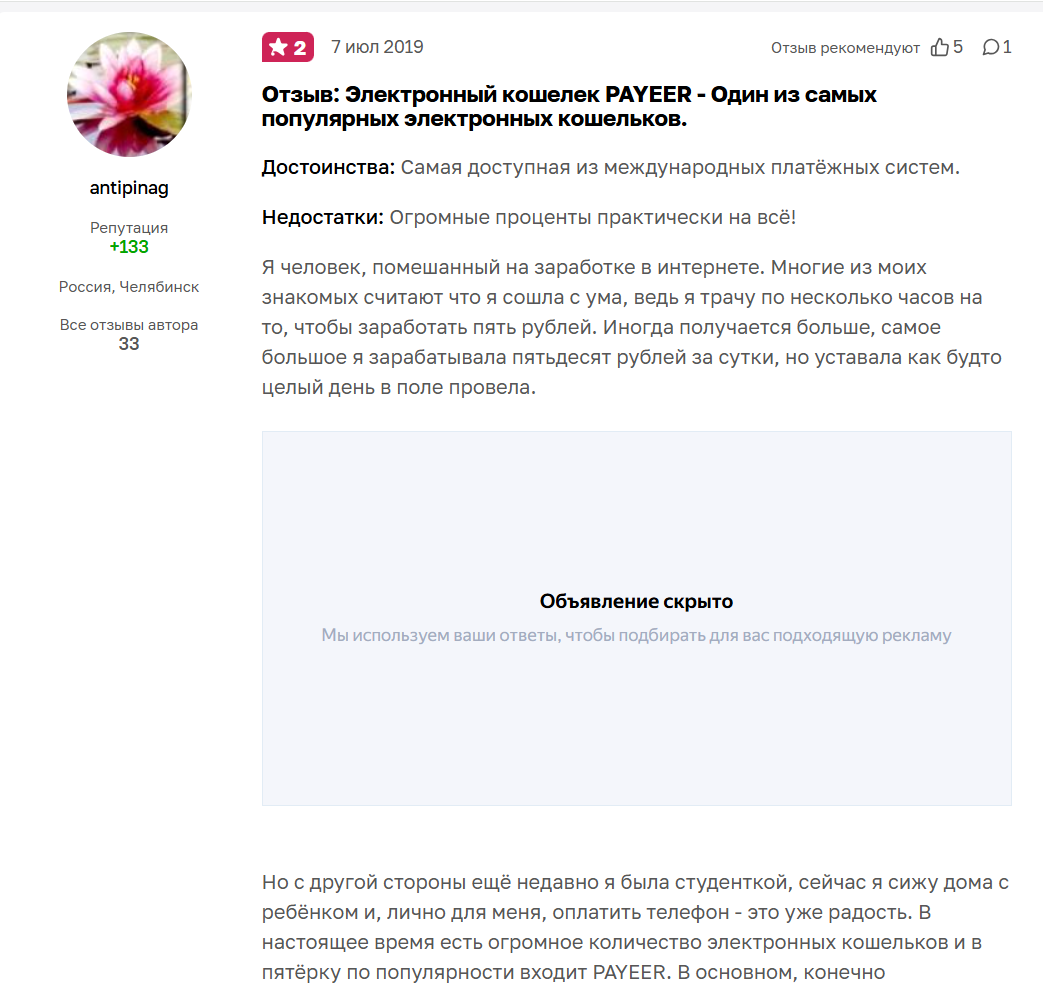
Task: Click the red star rating badge
Action: pos(287,47)
